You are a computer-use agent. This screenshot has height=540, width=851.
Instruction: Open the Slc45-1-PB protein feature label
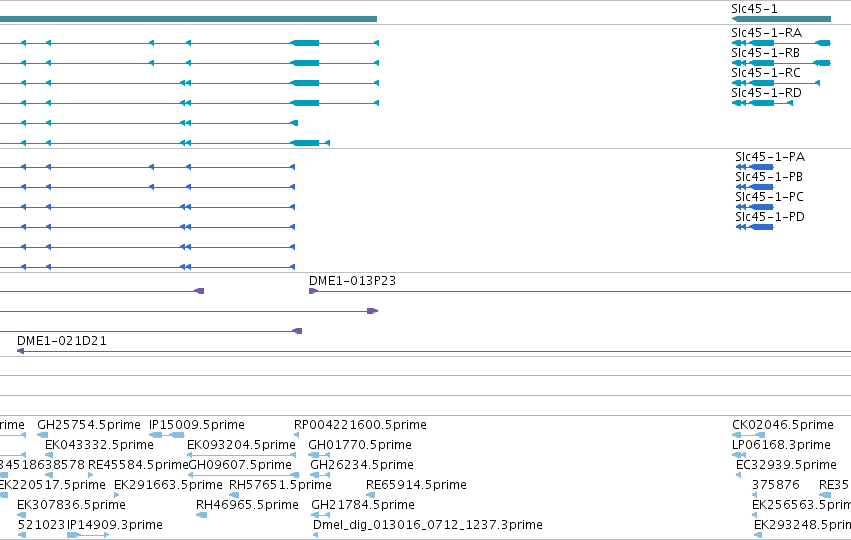point(769,177)
